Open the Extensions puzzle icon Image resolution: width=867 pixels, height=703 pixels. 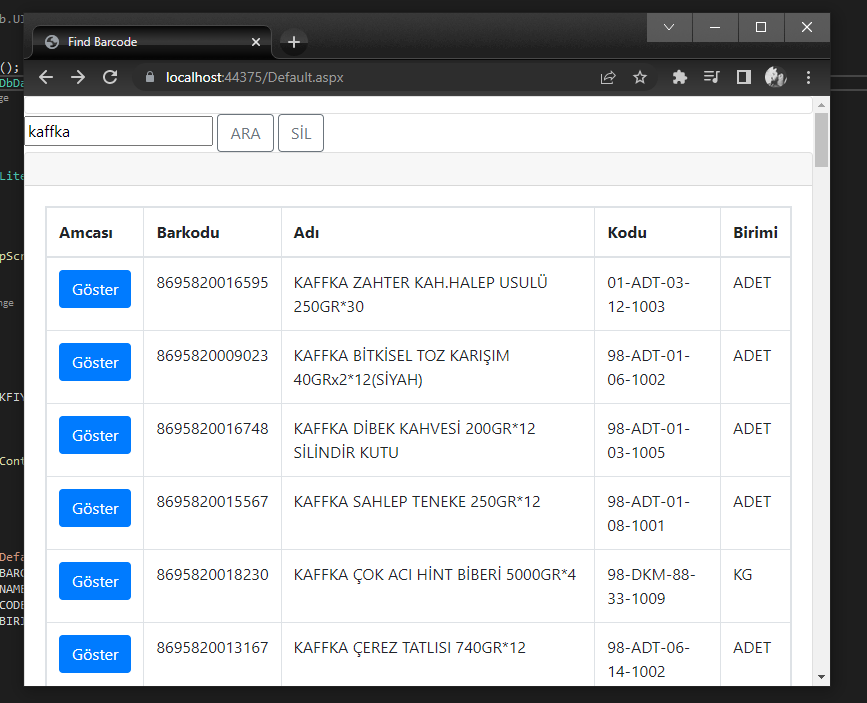[x=680, y=77]
